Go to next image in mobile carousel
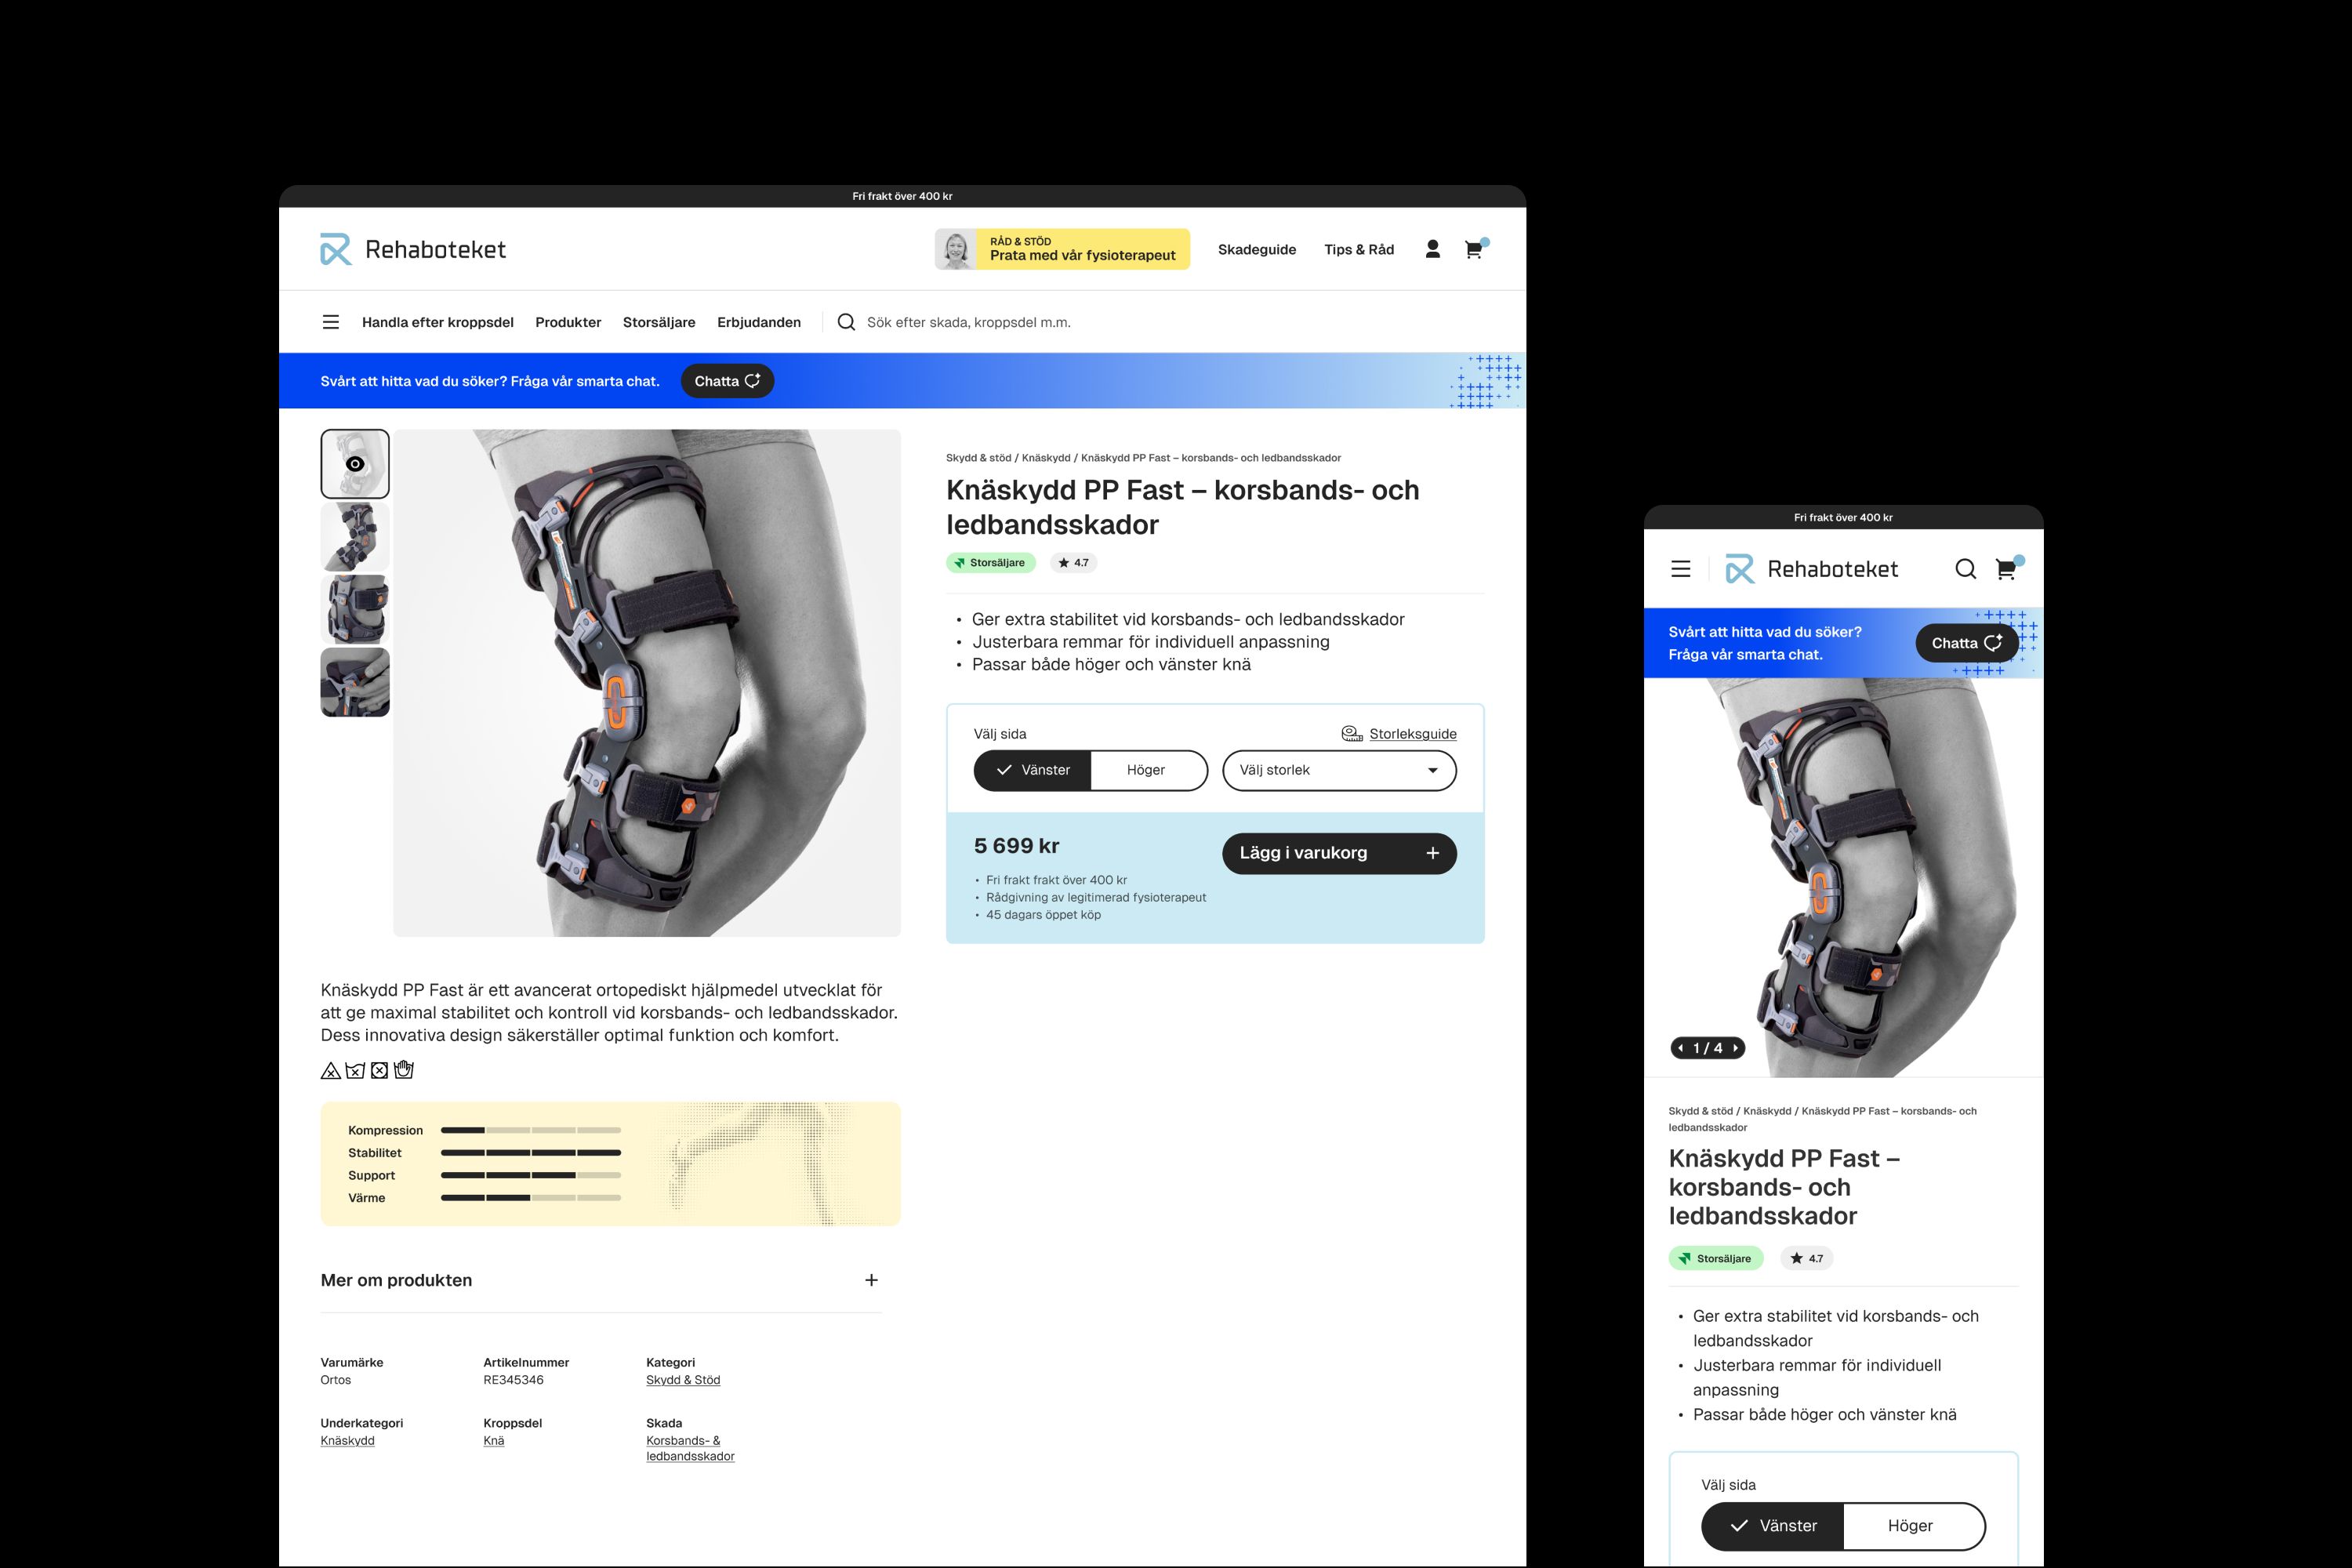The height and width of the screenshot is (1568, 2352). click(1735, 1048)
